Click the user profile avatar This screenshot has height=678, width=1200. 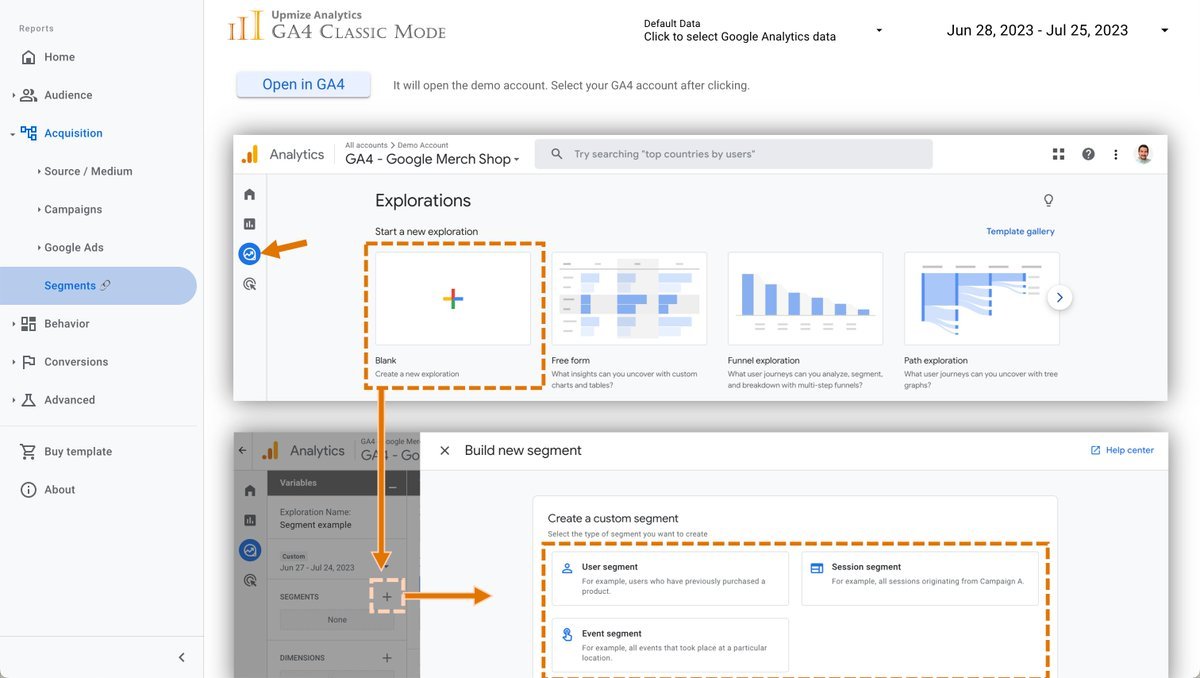click(x=1144, y=154)
